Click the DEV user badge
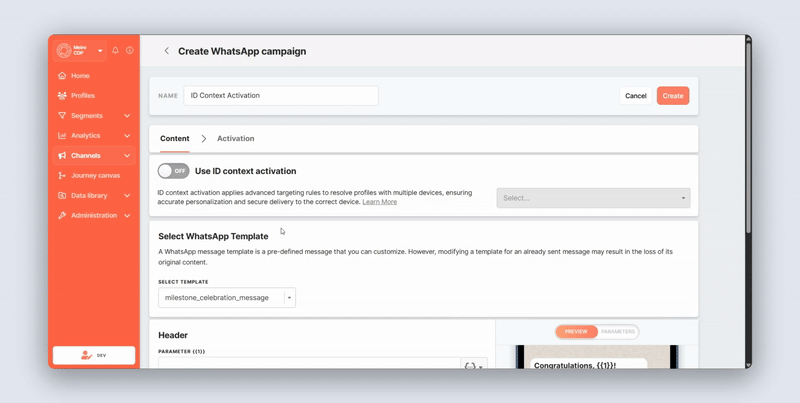800x403 pixels. click(x=94, y=355)
